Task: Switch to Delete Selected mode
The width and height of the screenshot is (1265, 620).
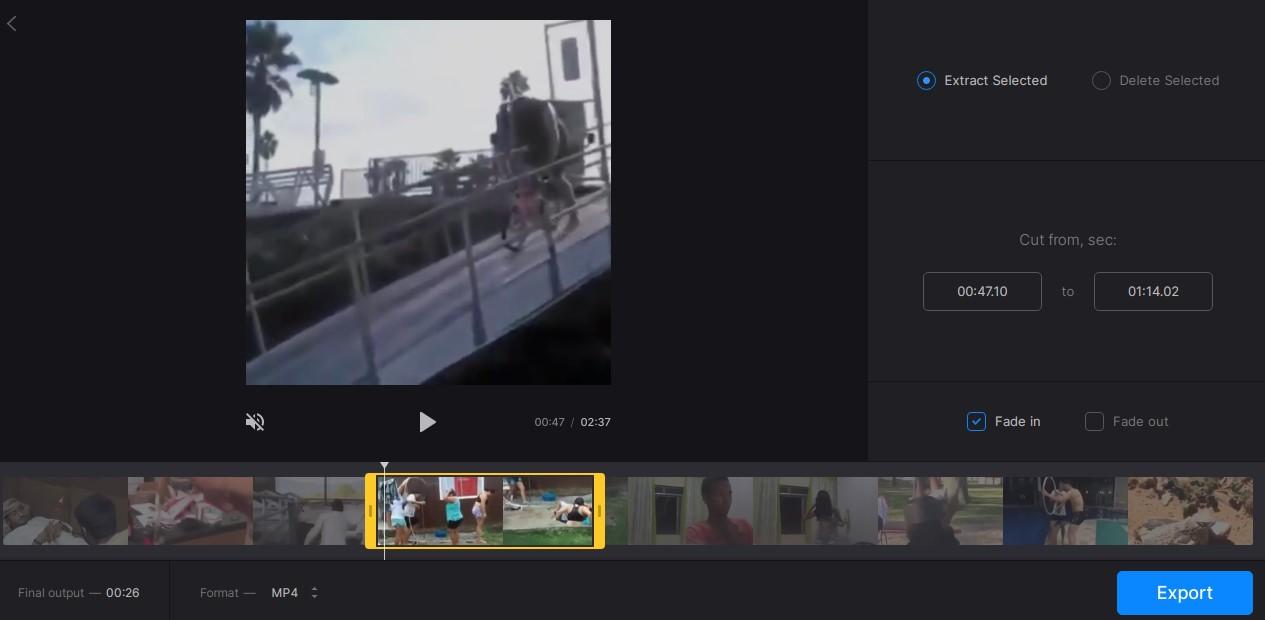Action: [1101, 80]
